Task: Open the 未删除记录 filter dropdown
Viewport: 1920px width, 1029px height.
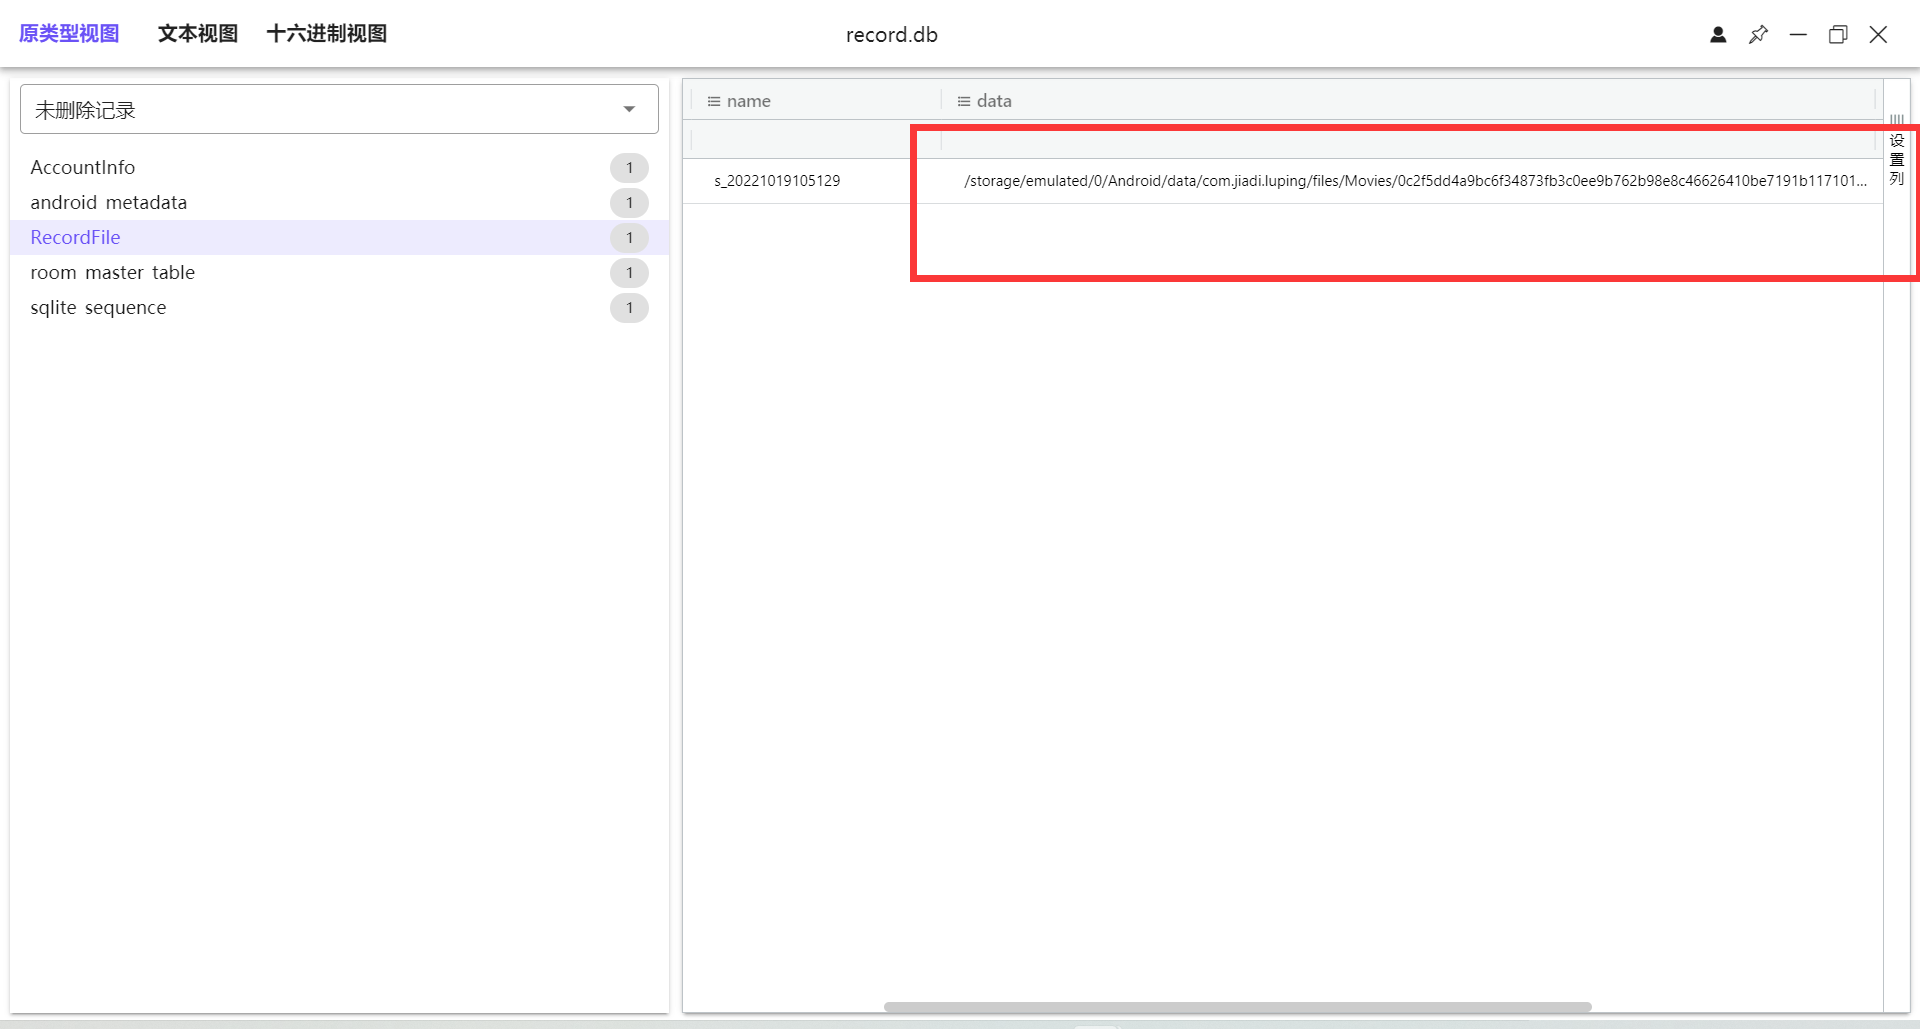Action: point(339,109)
